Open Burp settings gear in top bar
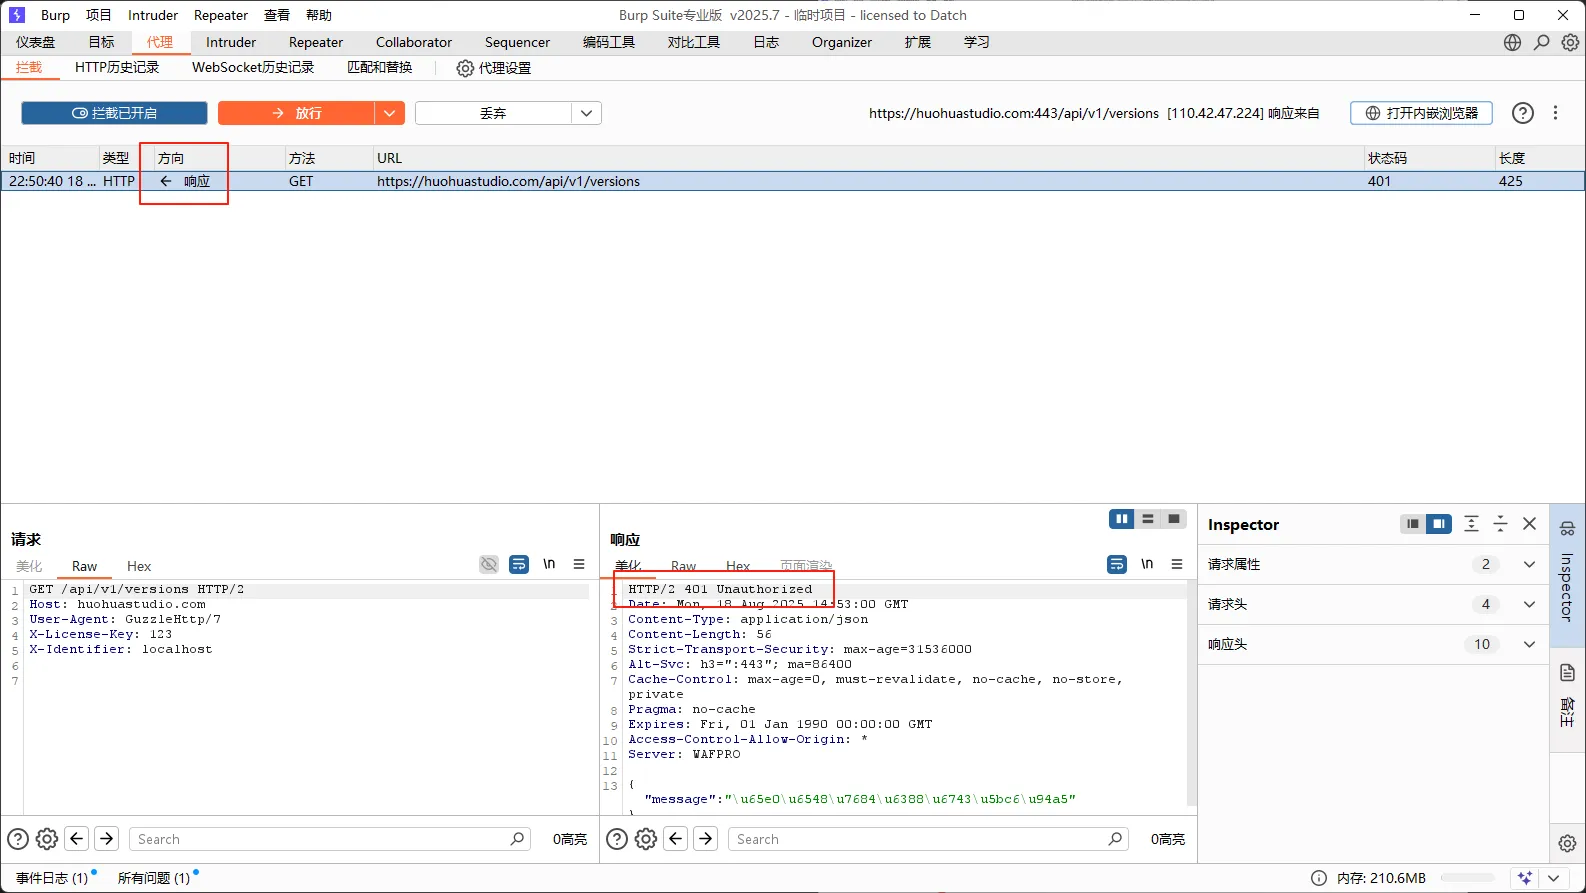 coord(1570,42)
